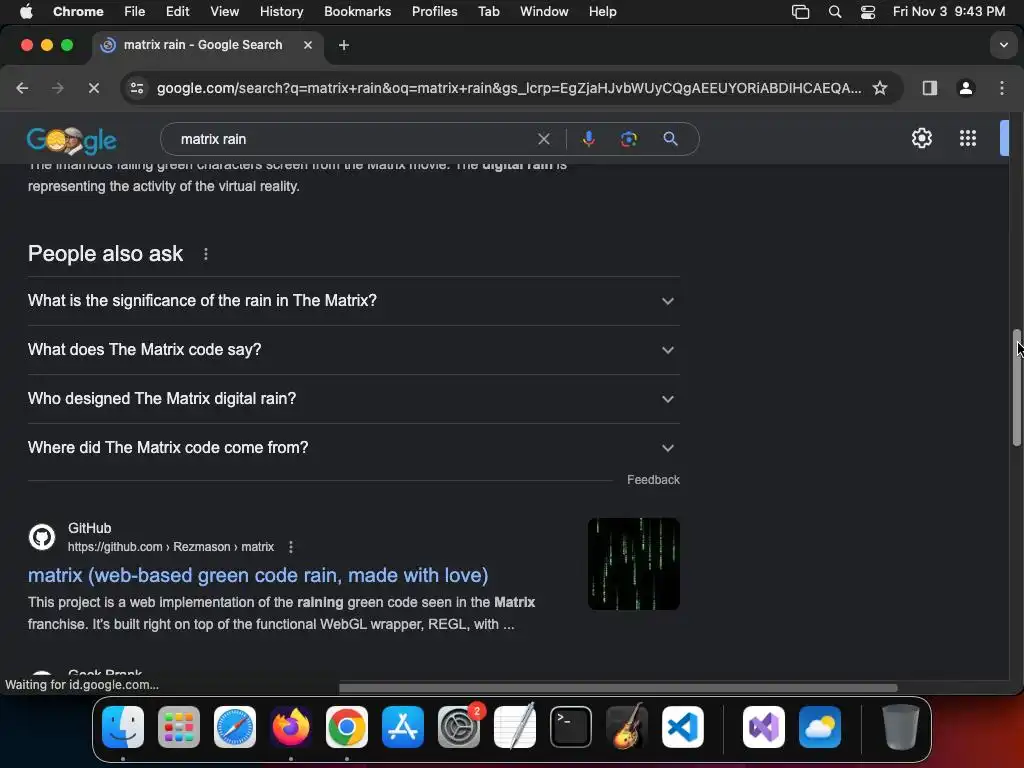Open the File menu
This screenshot has height=768, width=1024.
[x=135, y=12]
